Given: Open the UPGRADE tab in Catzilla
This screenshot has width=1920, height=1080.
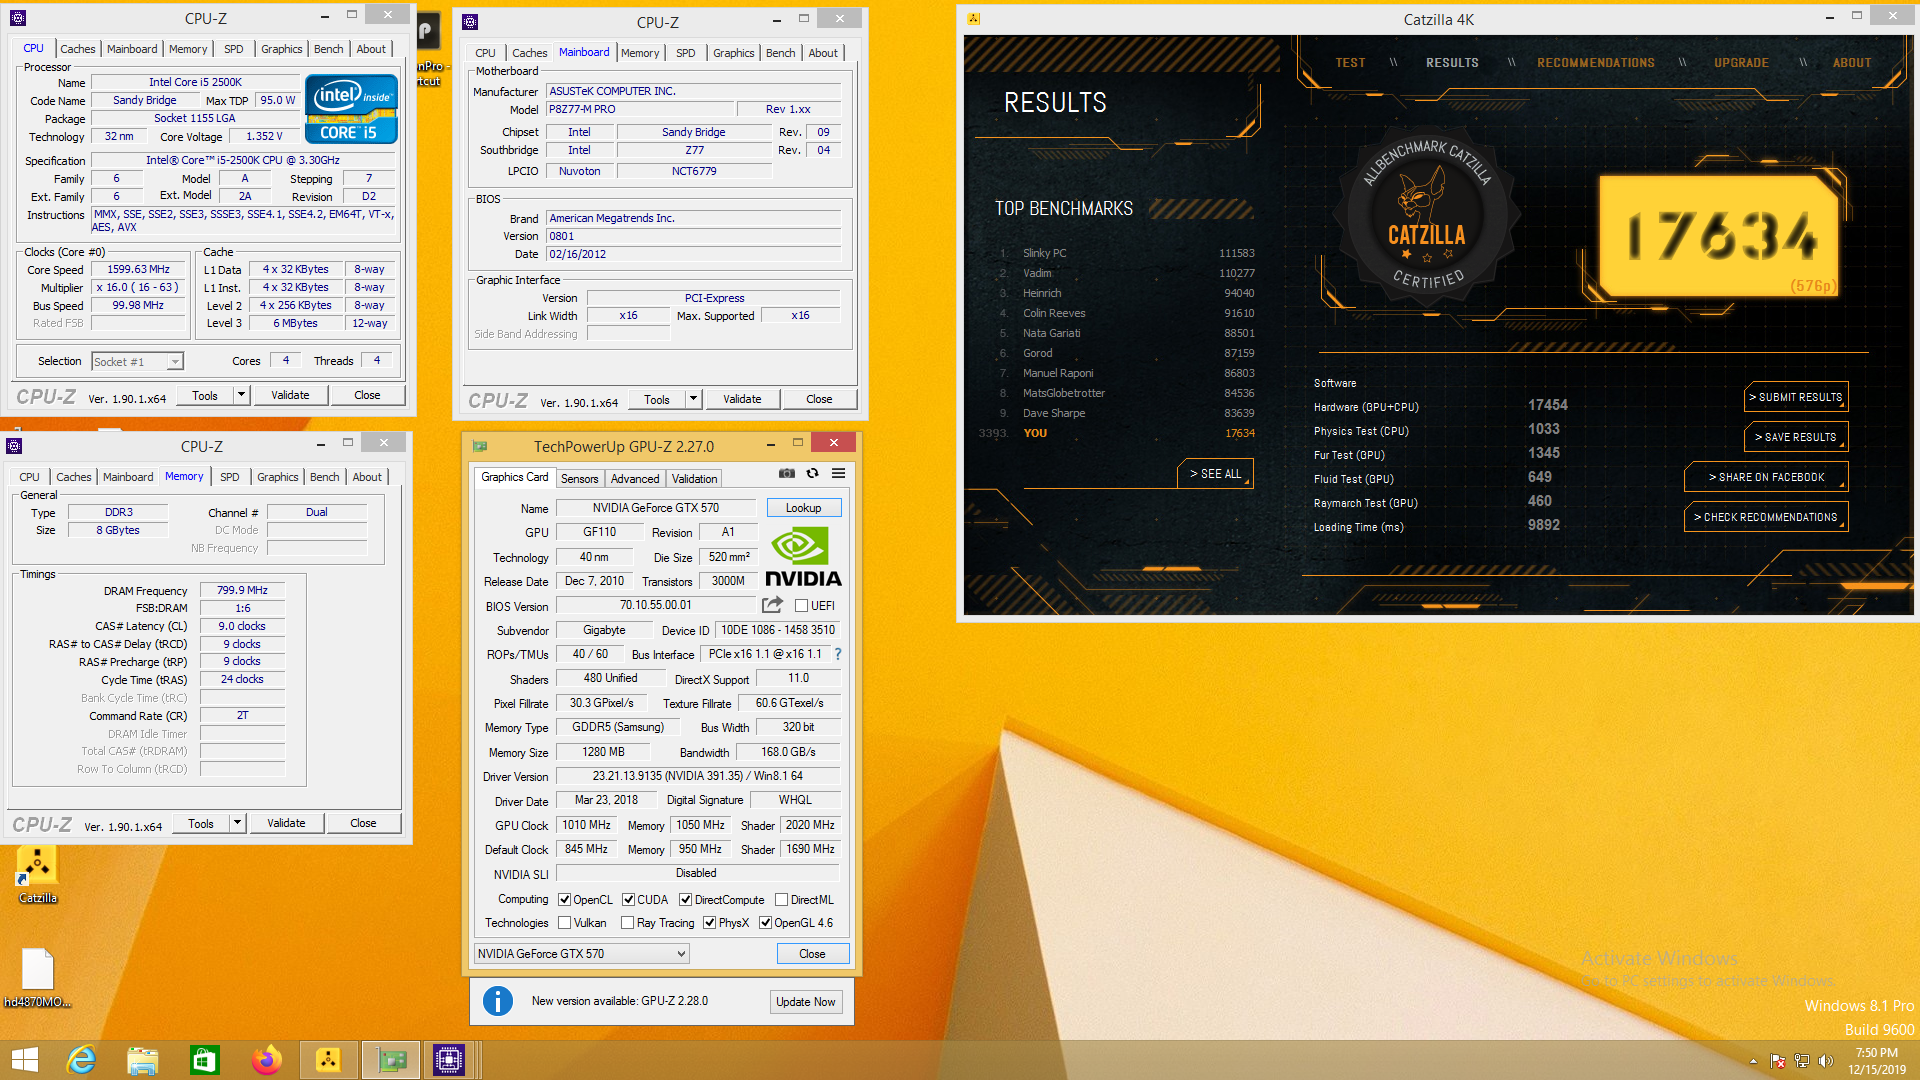Looking at the screenshot, I should coord(1741,63).
